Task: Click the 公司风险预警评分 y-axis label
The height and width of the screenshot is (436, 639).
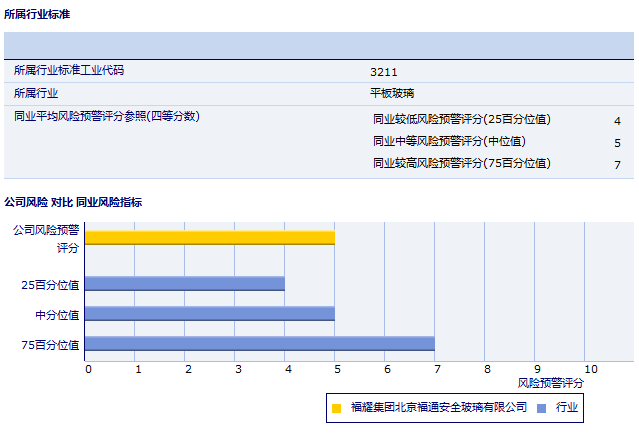Action: click(46, 238)
